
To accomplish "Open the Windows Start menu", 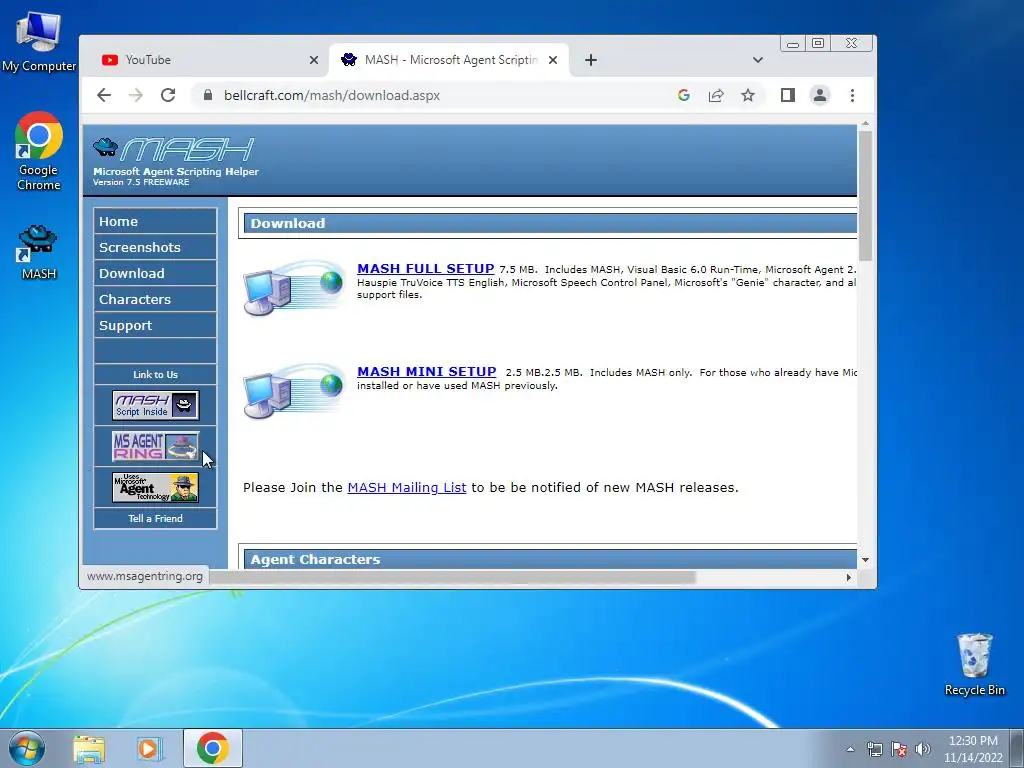I will coord(27,748).
